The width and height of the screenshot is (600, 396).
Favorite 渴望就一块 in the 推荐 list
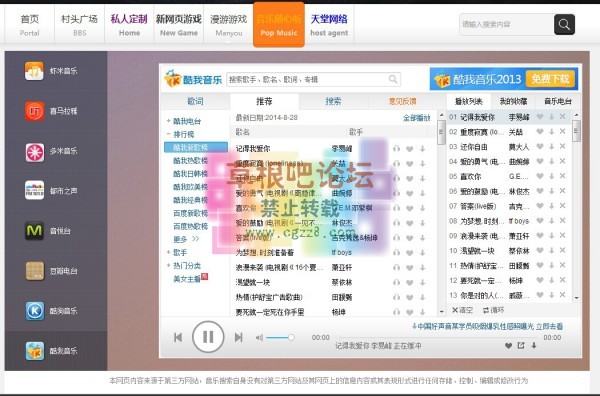click(x=409, y=282)
